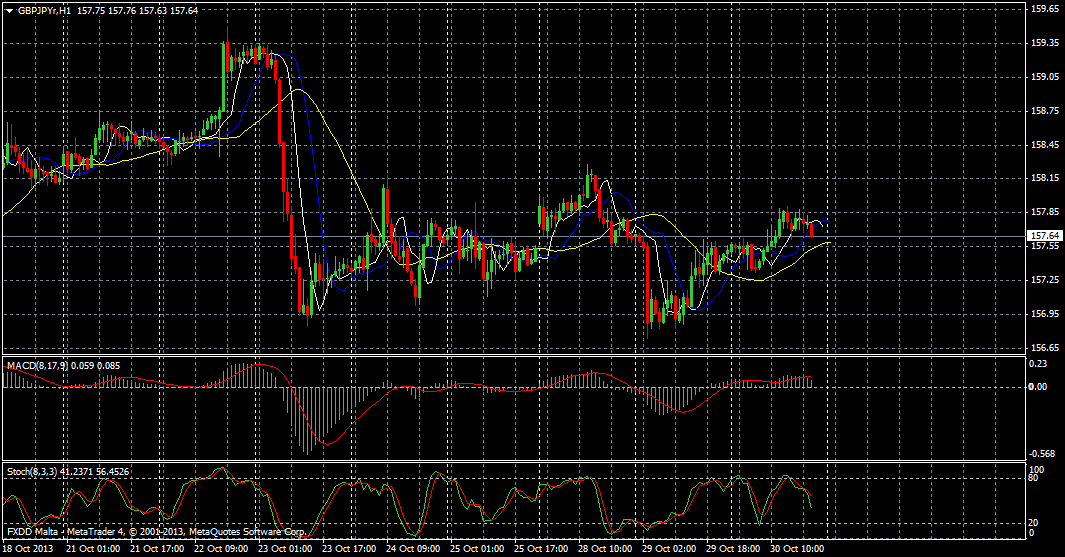Click the triangle arrow before GBPJPYr,H1
The image size is (1065, 557).
(x=9, y=11)
